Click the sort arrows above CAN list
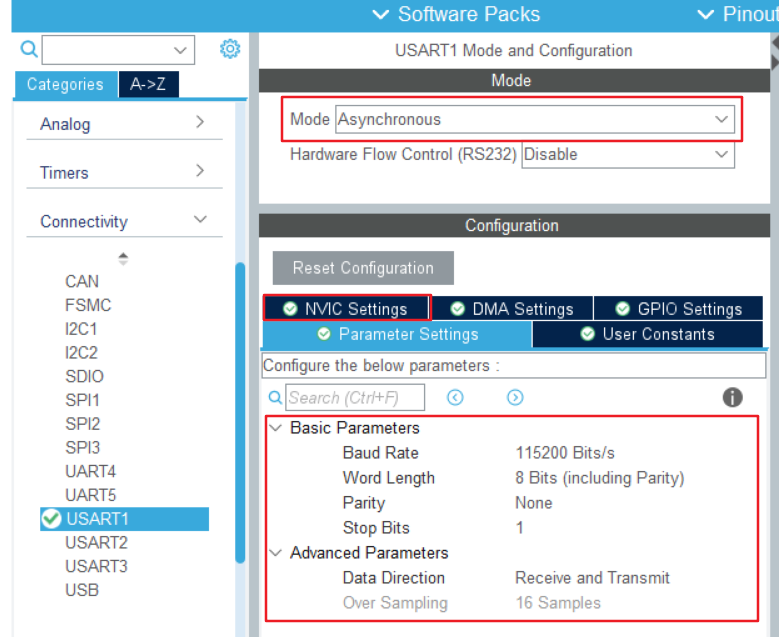The height and width of the screenshot is (637, 779). pyautogui.click(x=123, y=258)
